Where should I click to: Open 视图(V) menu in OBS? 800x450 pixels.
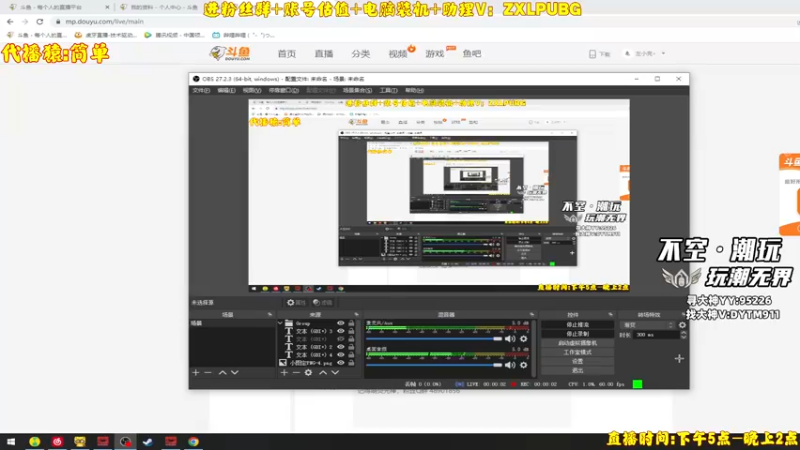(x=252, y=90)
